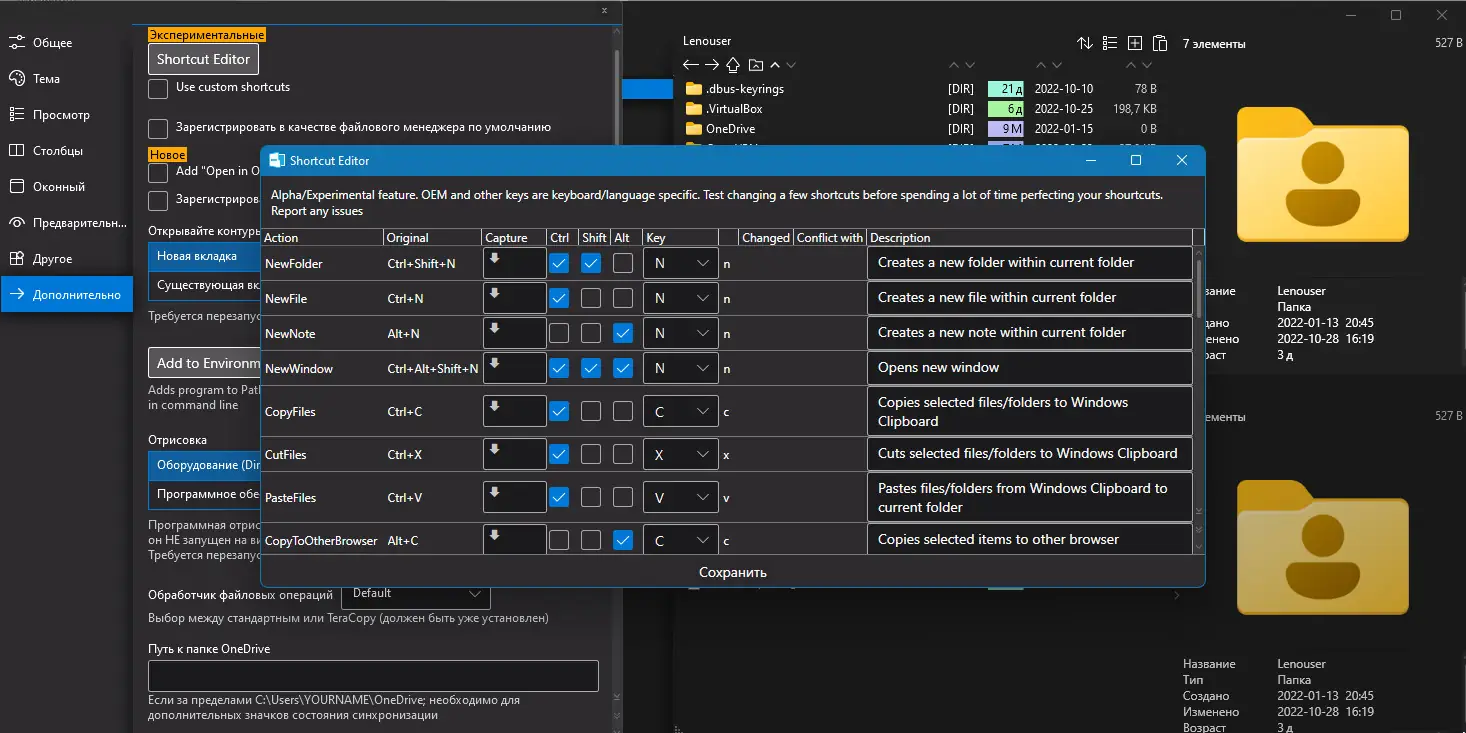Click the Сохранить button in Shortcut Editor
Viewport: 1466px width, 733px height.
click(x=733, y=572)
